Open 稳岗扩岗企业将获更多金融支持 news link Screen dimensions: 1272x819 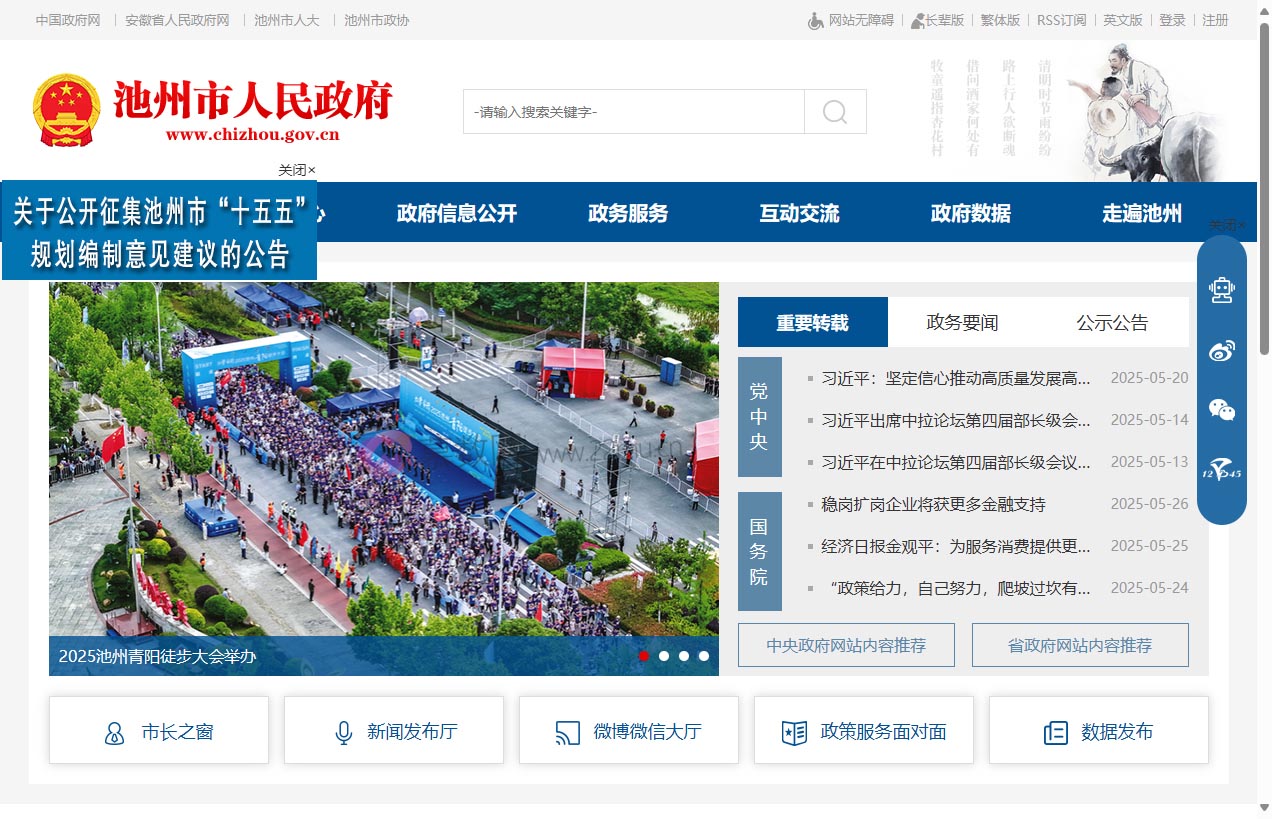[933, 504]
